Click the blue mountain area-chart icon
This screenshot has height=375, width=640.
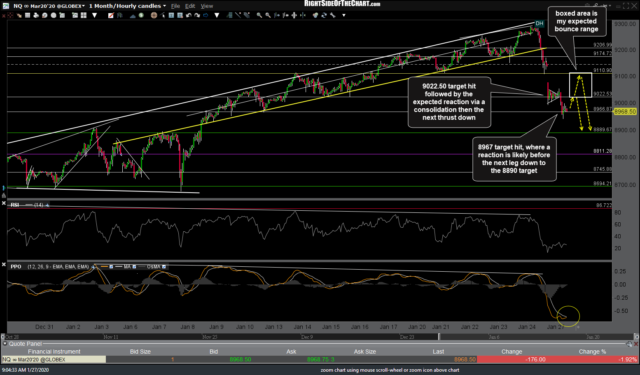point(133,16)
